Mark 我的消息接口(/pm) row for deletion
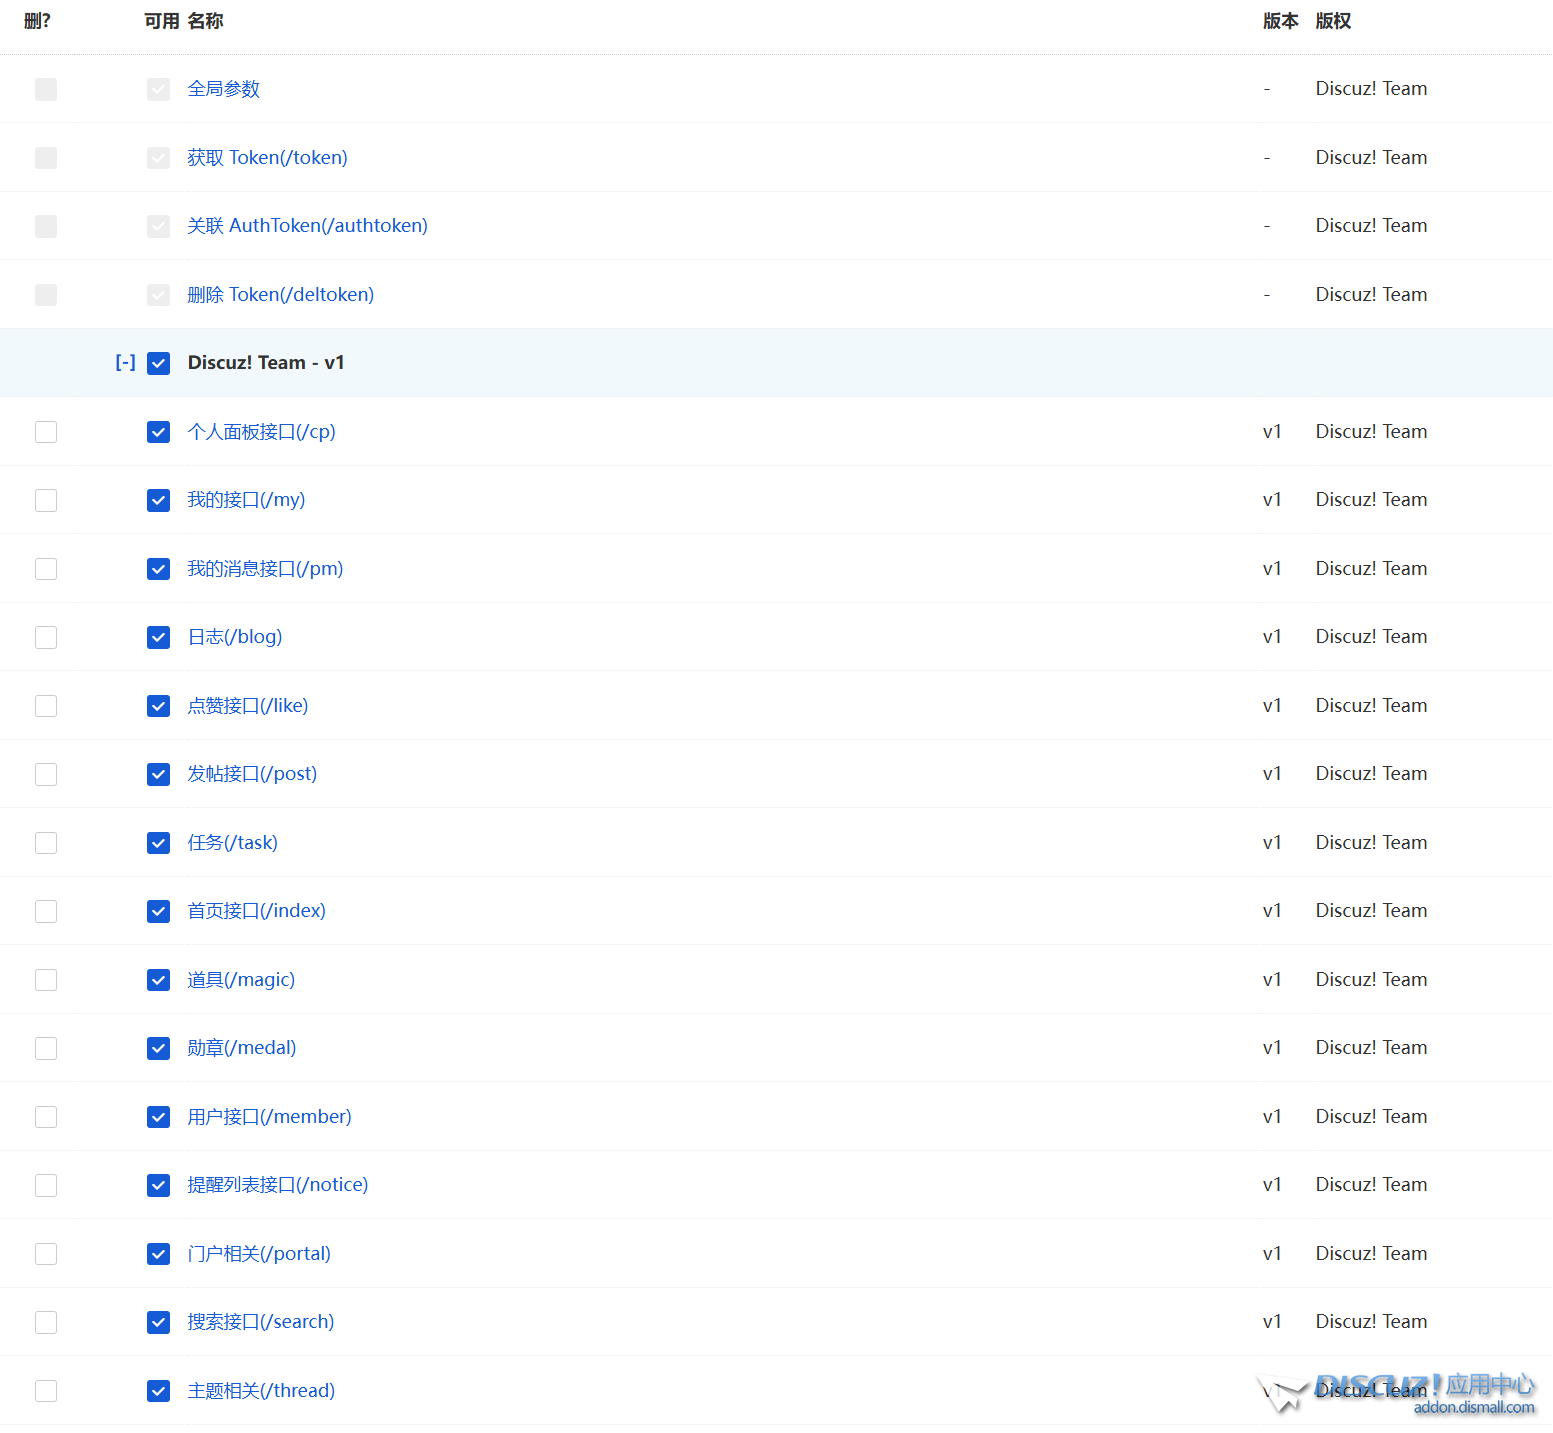This screenshot has height=1433, width=1553. coord(46,569)
